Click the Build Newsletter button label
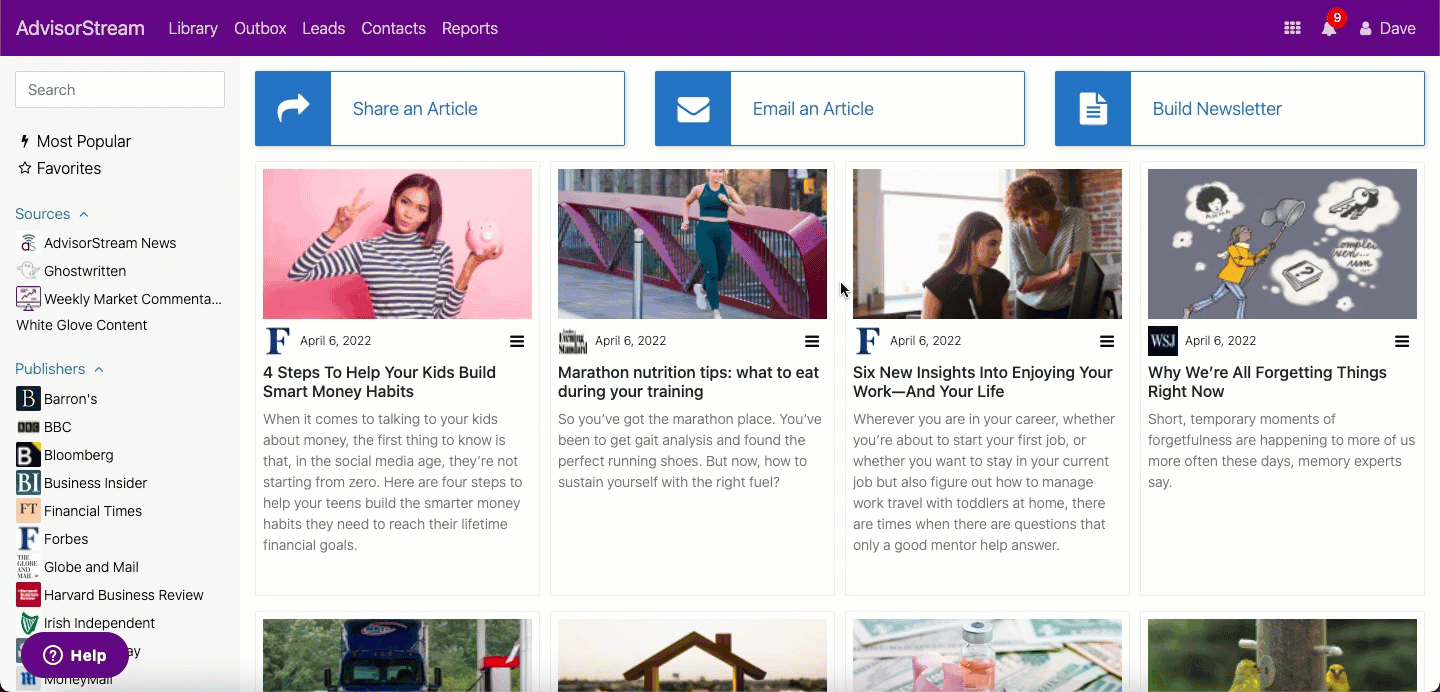 pos(1217,109)
